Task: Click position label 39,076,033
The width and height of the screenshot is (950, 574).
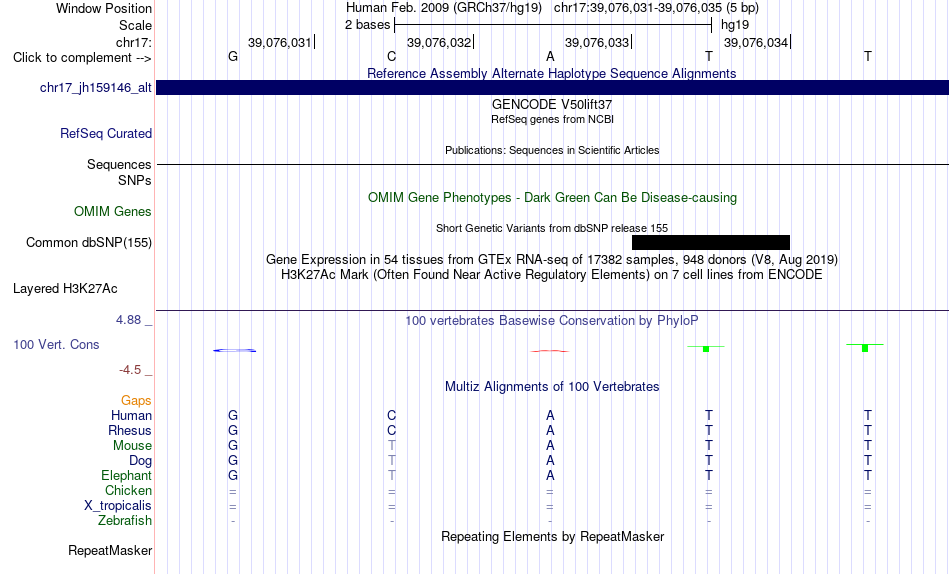Action: point(597,42)
